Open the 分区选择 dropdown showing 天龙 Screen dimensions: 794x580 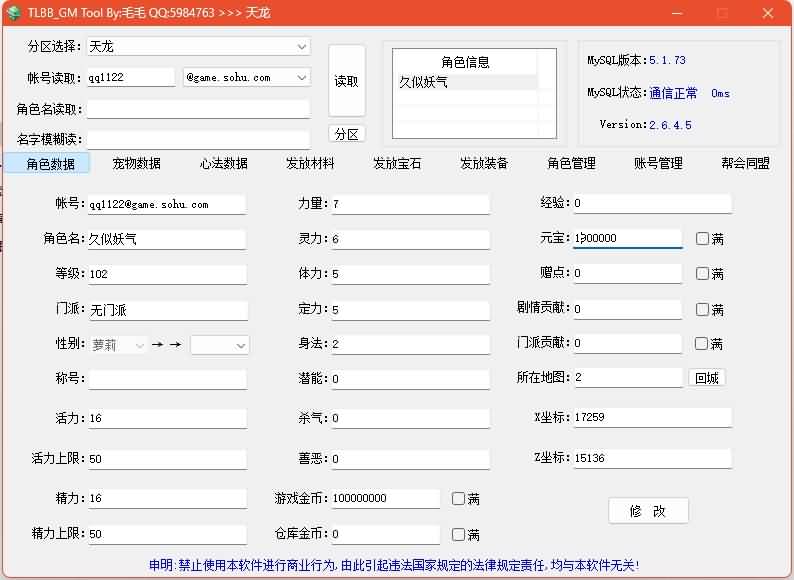198,47
